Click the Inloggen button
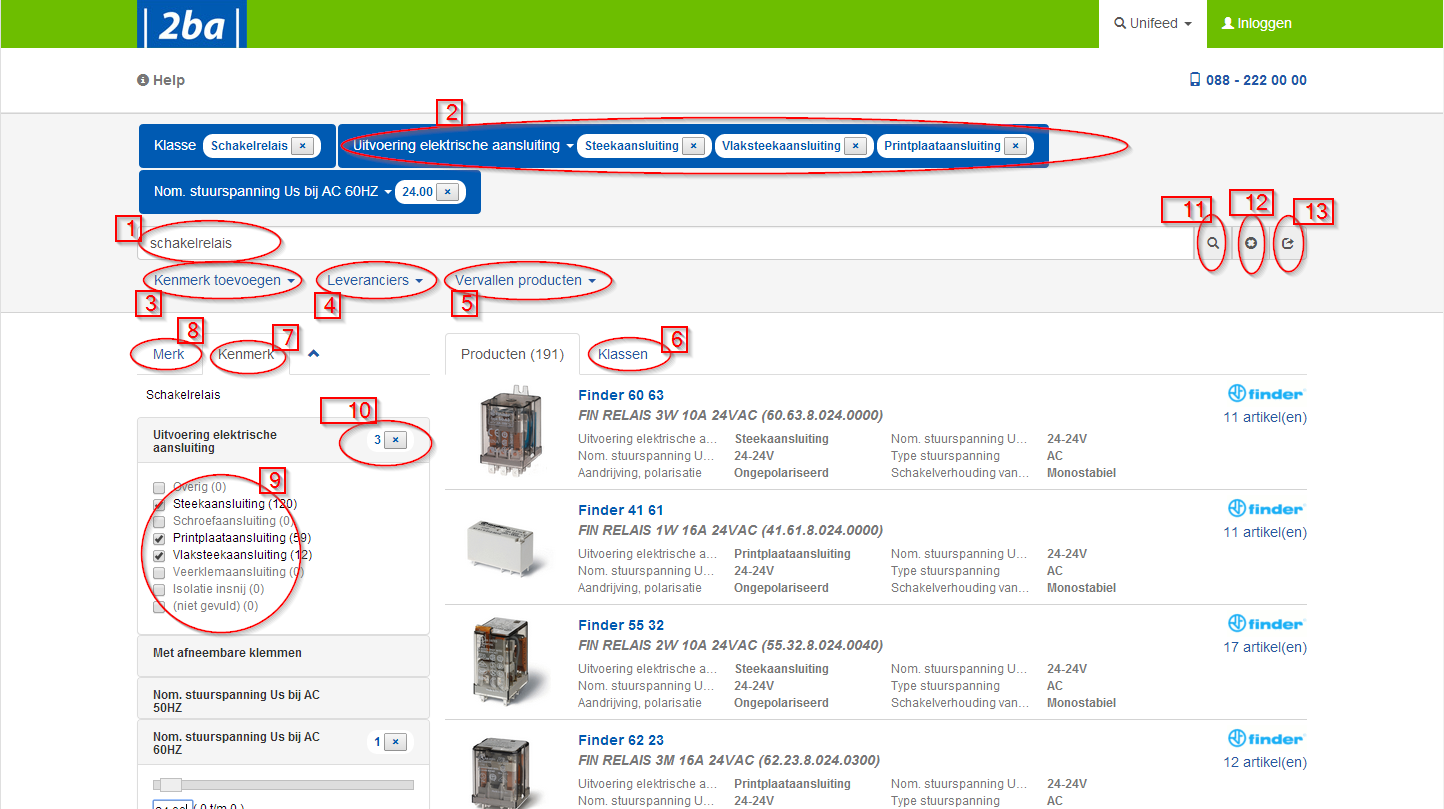Screen dimensions: 1444x809 pos(1256,24)
